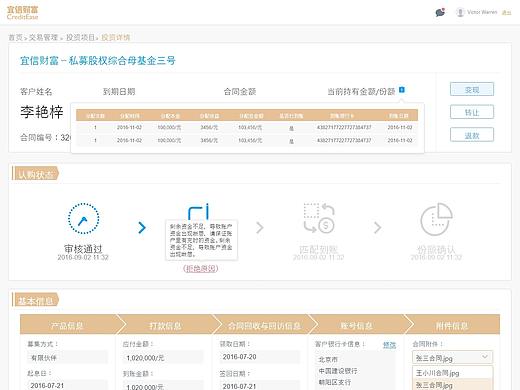Click the customer name 李艳梓
The height and width of the screenshot is (390, 520).
click(x=42, y=112)
